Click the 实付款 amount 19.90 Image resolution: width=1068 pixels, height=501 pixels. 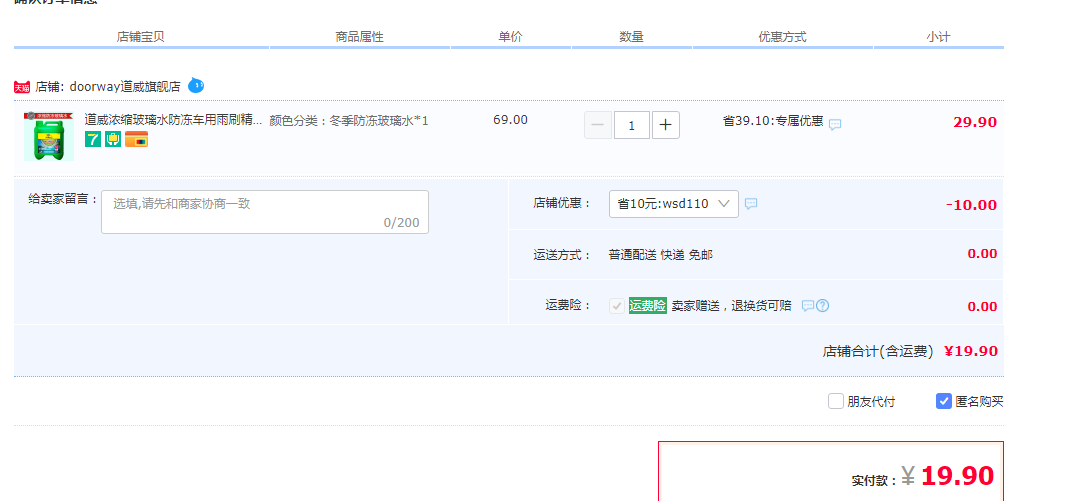(x=957, y=476)
